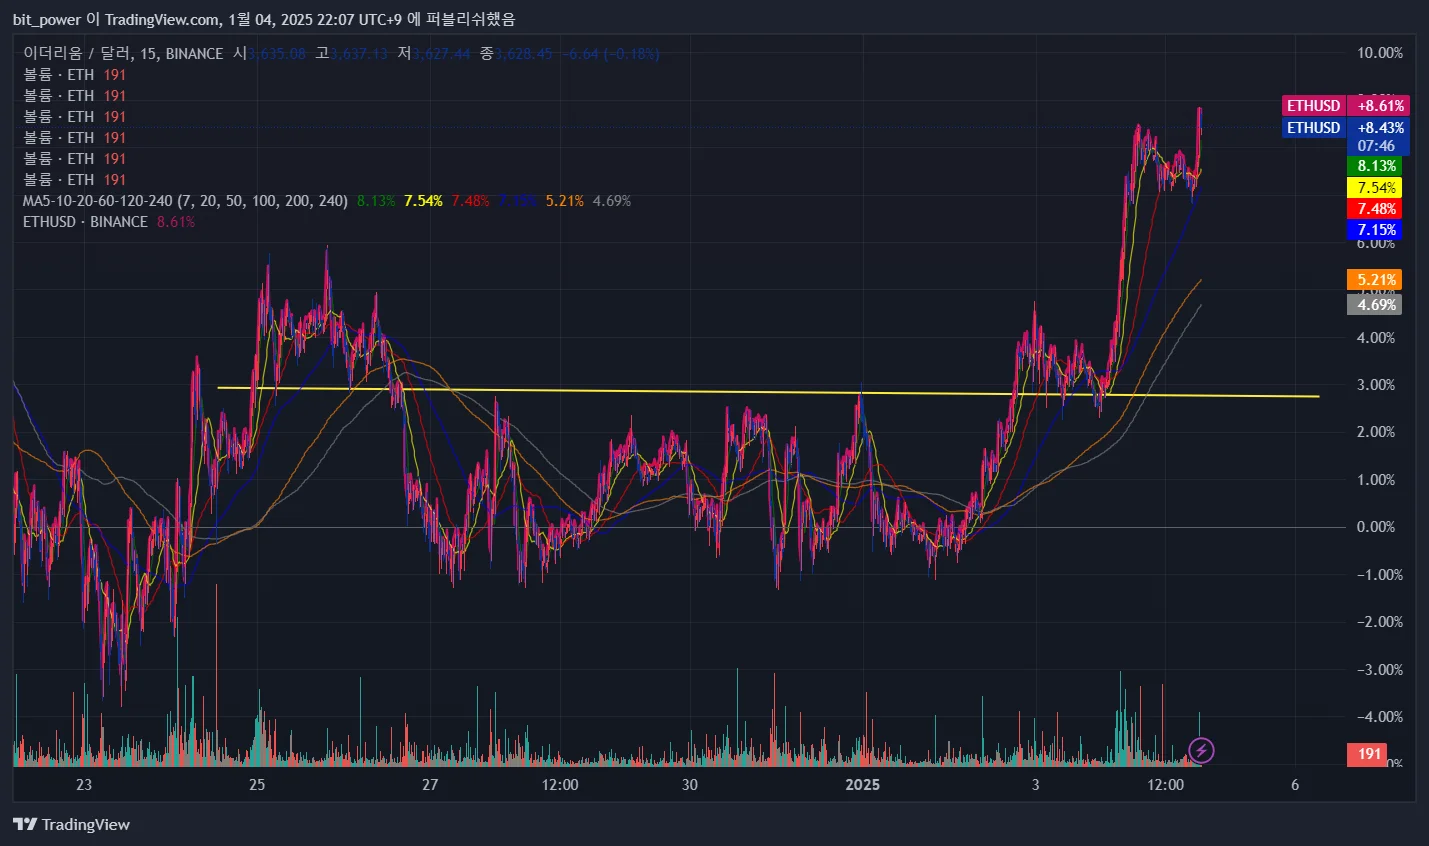The image size is (1429, 846).
Task: Click the ETHUSD · BINANCE legend entry
Action: pyautogui.click(x=85, y=222)
